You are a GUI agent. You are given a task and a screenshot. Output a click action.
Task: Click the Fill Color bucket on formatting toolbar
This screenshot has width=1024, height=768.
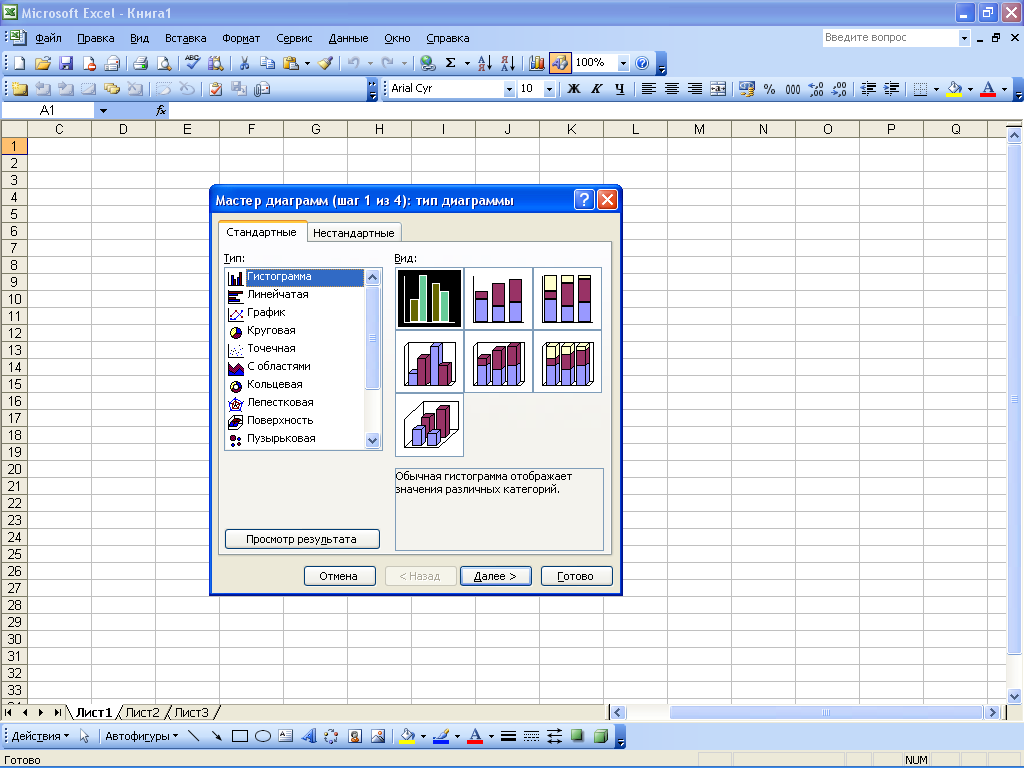pyautogui.click(x=955, y=89)
